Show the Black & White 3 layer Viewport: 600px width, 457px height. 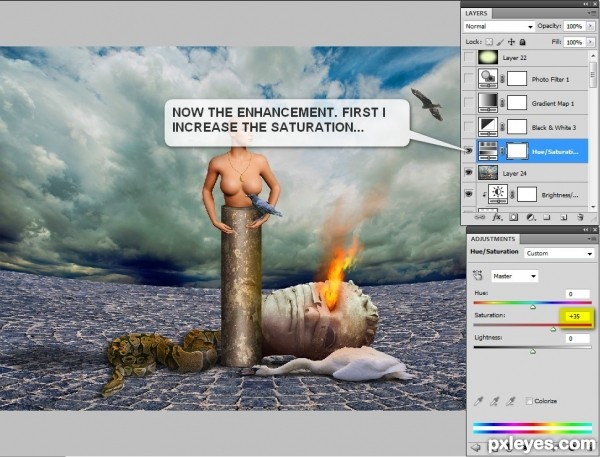click(469, 127)
